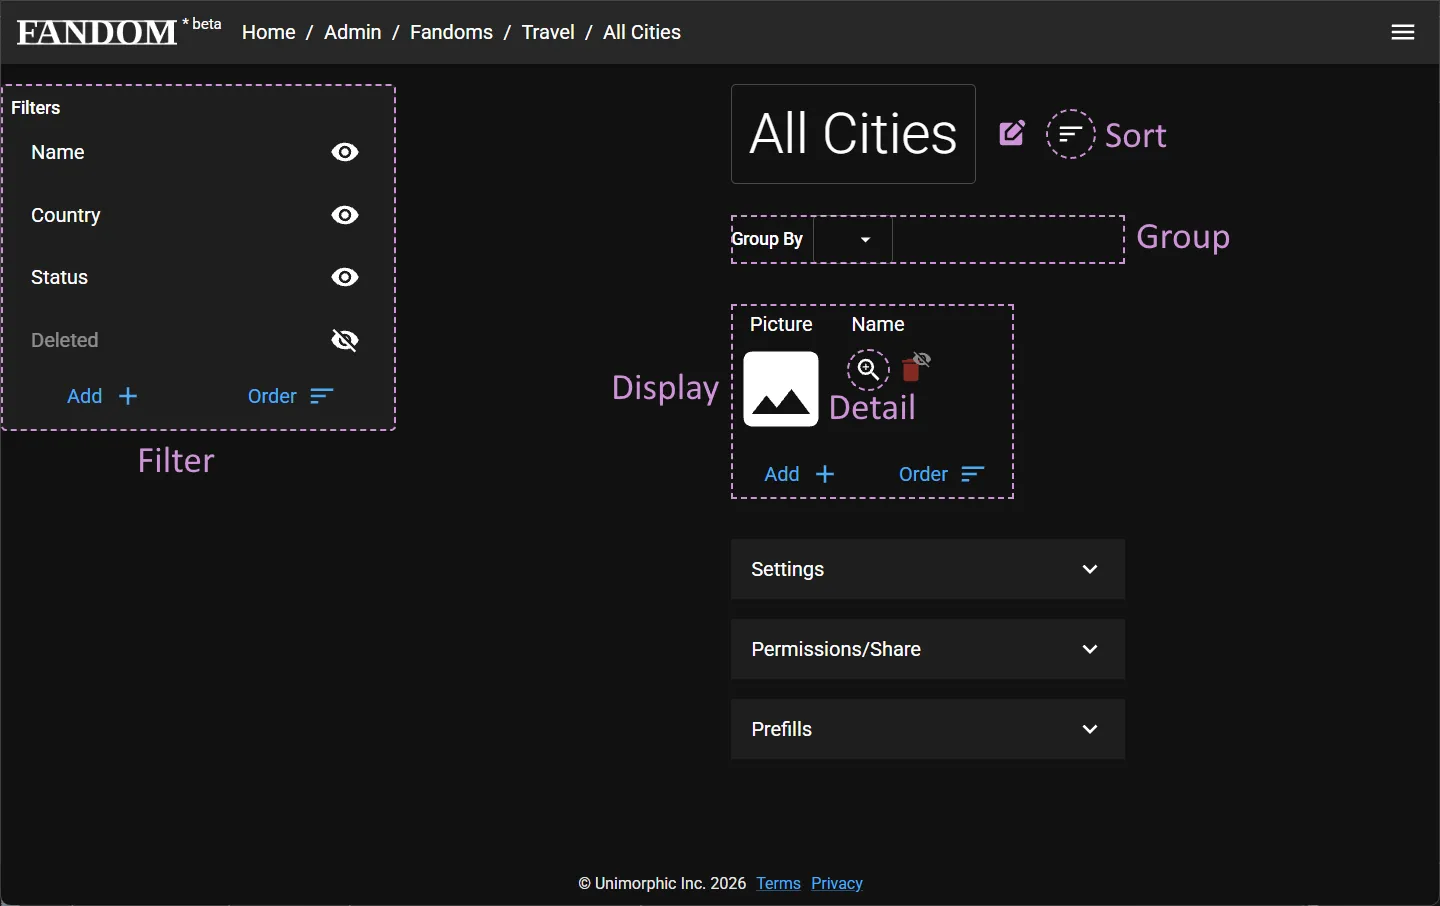Select the Deleted filter label
Viewport: 1440px width, 906px height.
(x=65, y=340)
